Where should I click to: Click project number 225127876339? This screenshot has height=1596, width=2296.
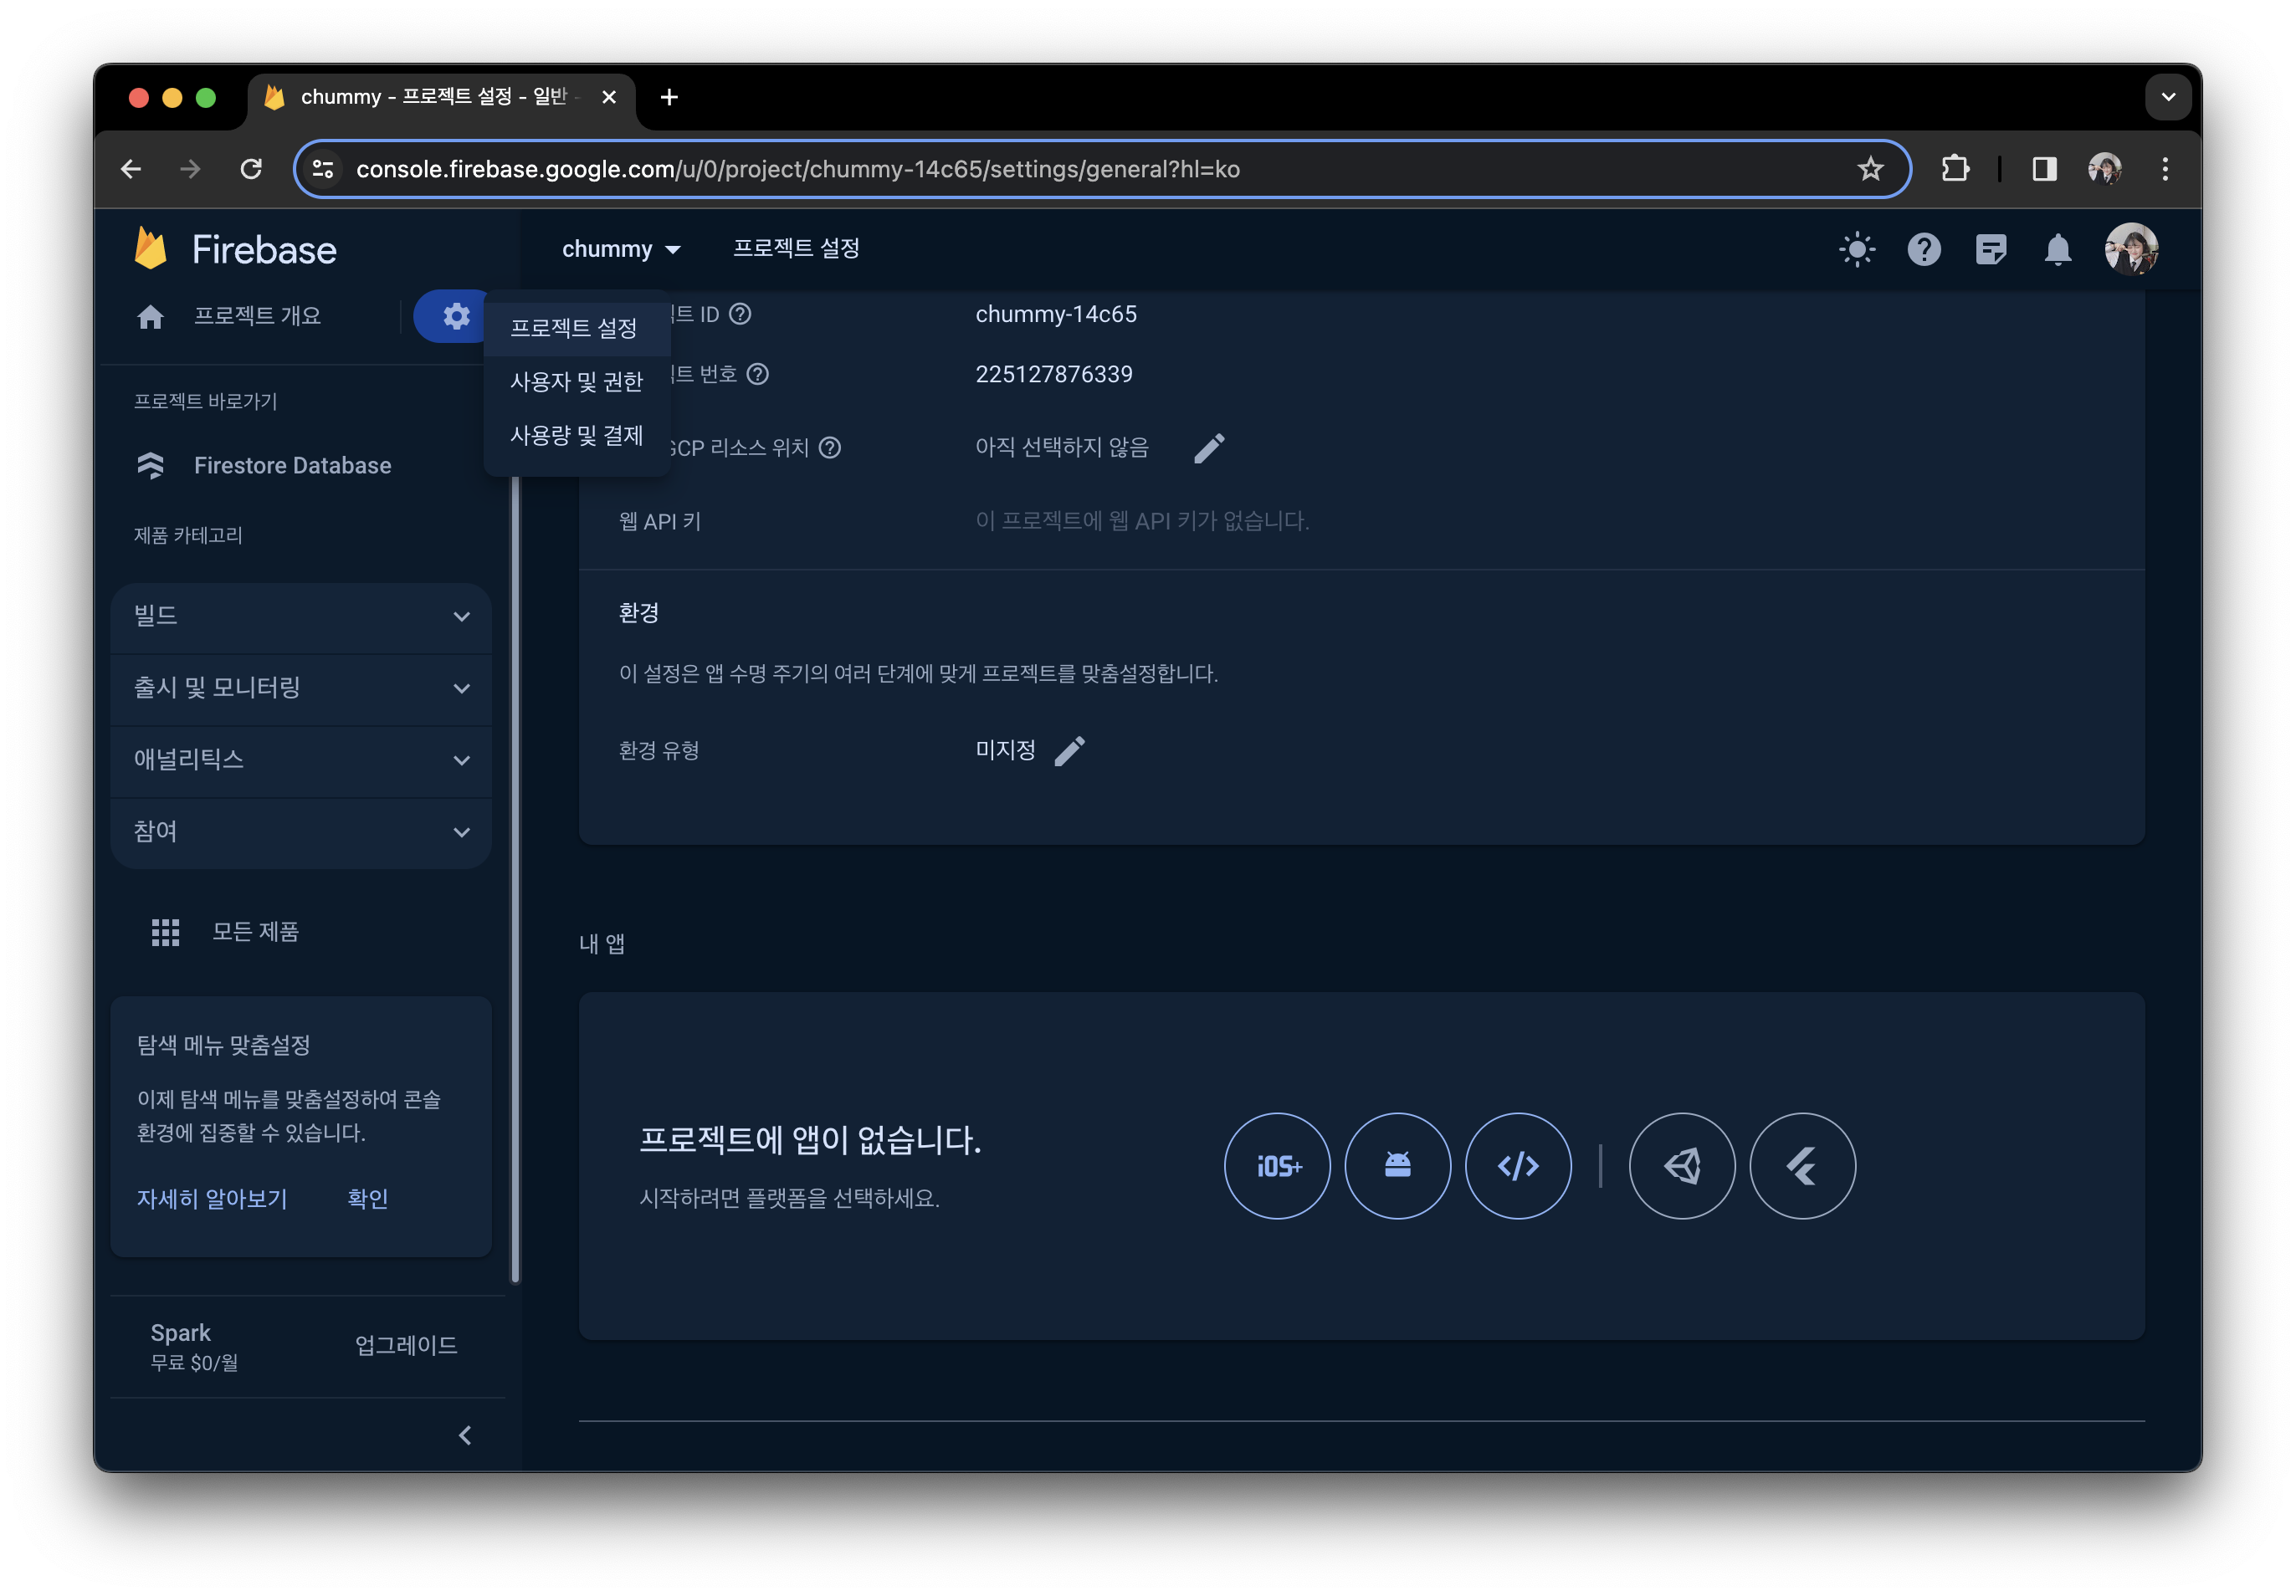[x=1054, y=374]
